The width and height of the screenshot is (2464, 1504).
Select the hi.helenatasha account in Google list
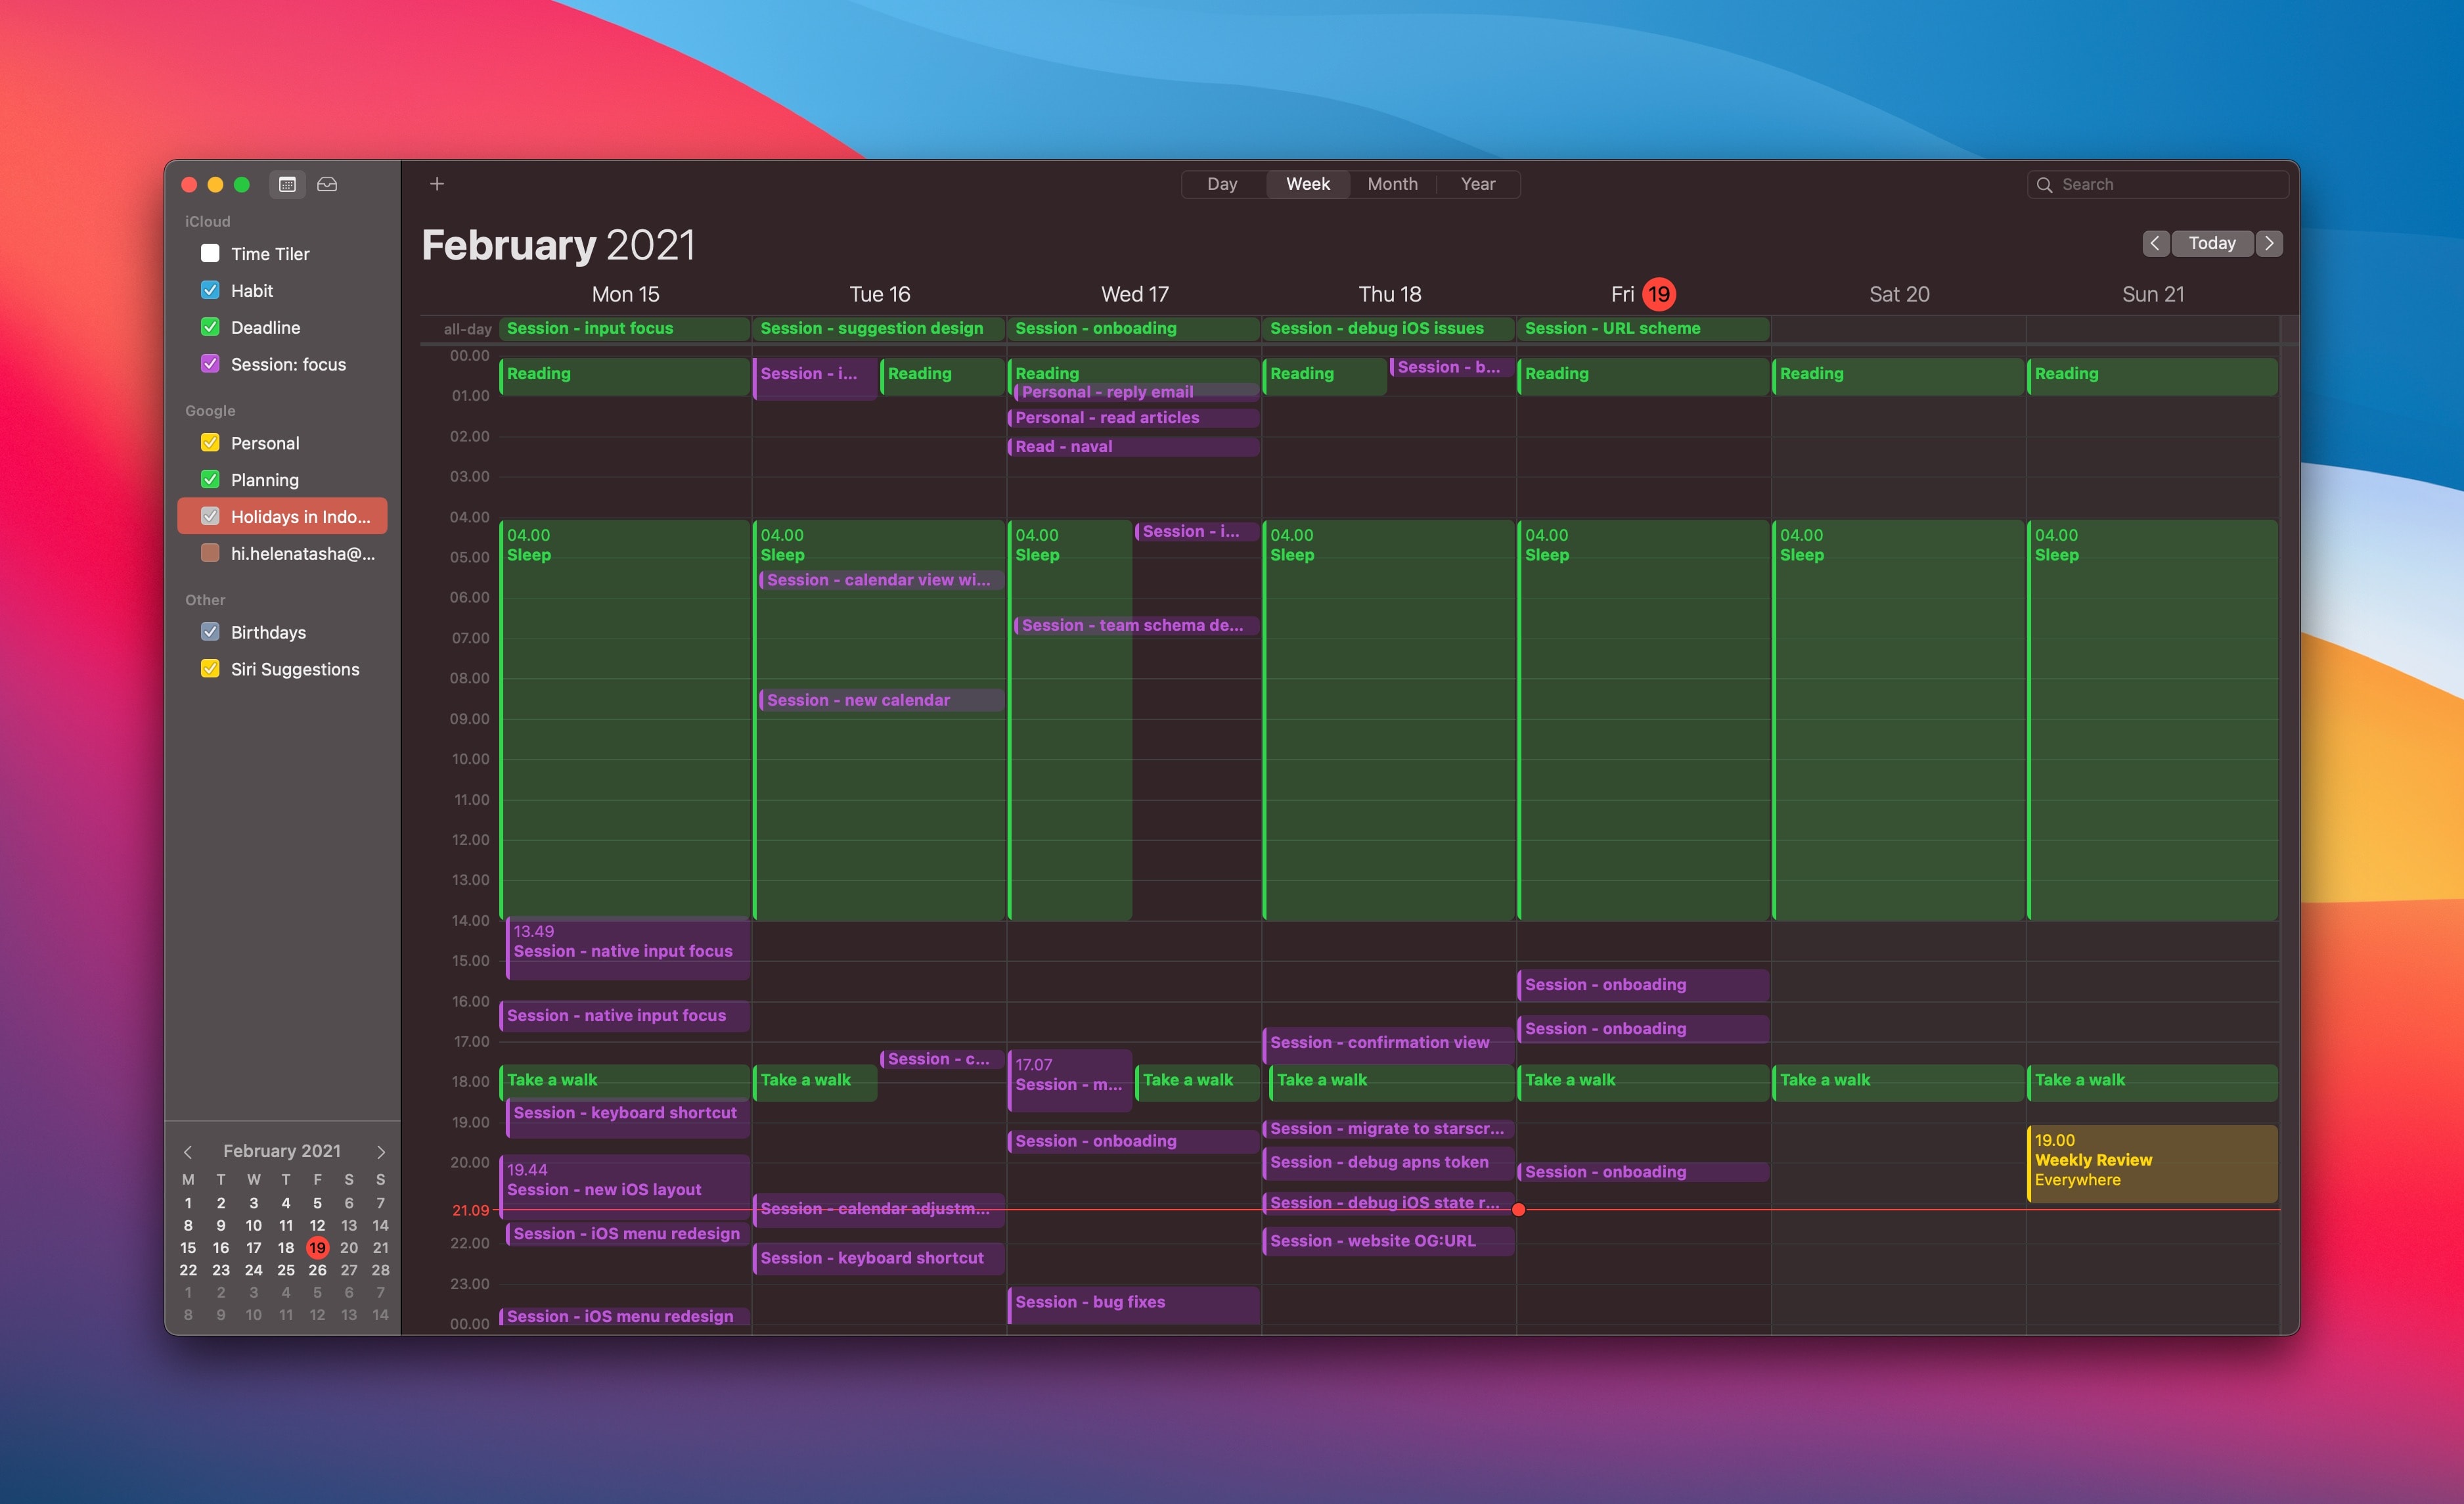click(x=302, y=553)
